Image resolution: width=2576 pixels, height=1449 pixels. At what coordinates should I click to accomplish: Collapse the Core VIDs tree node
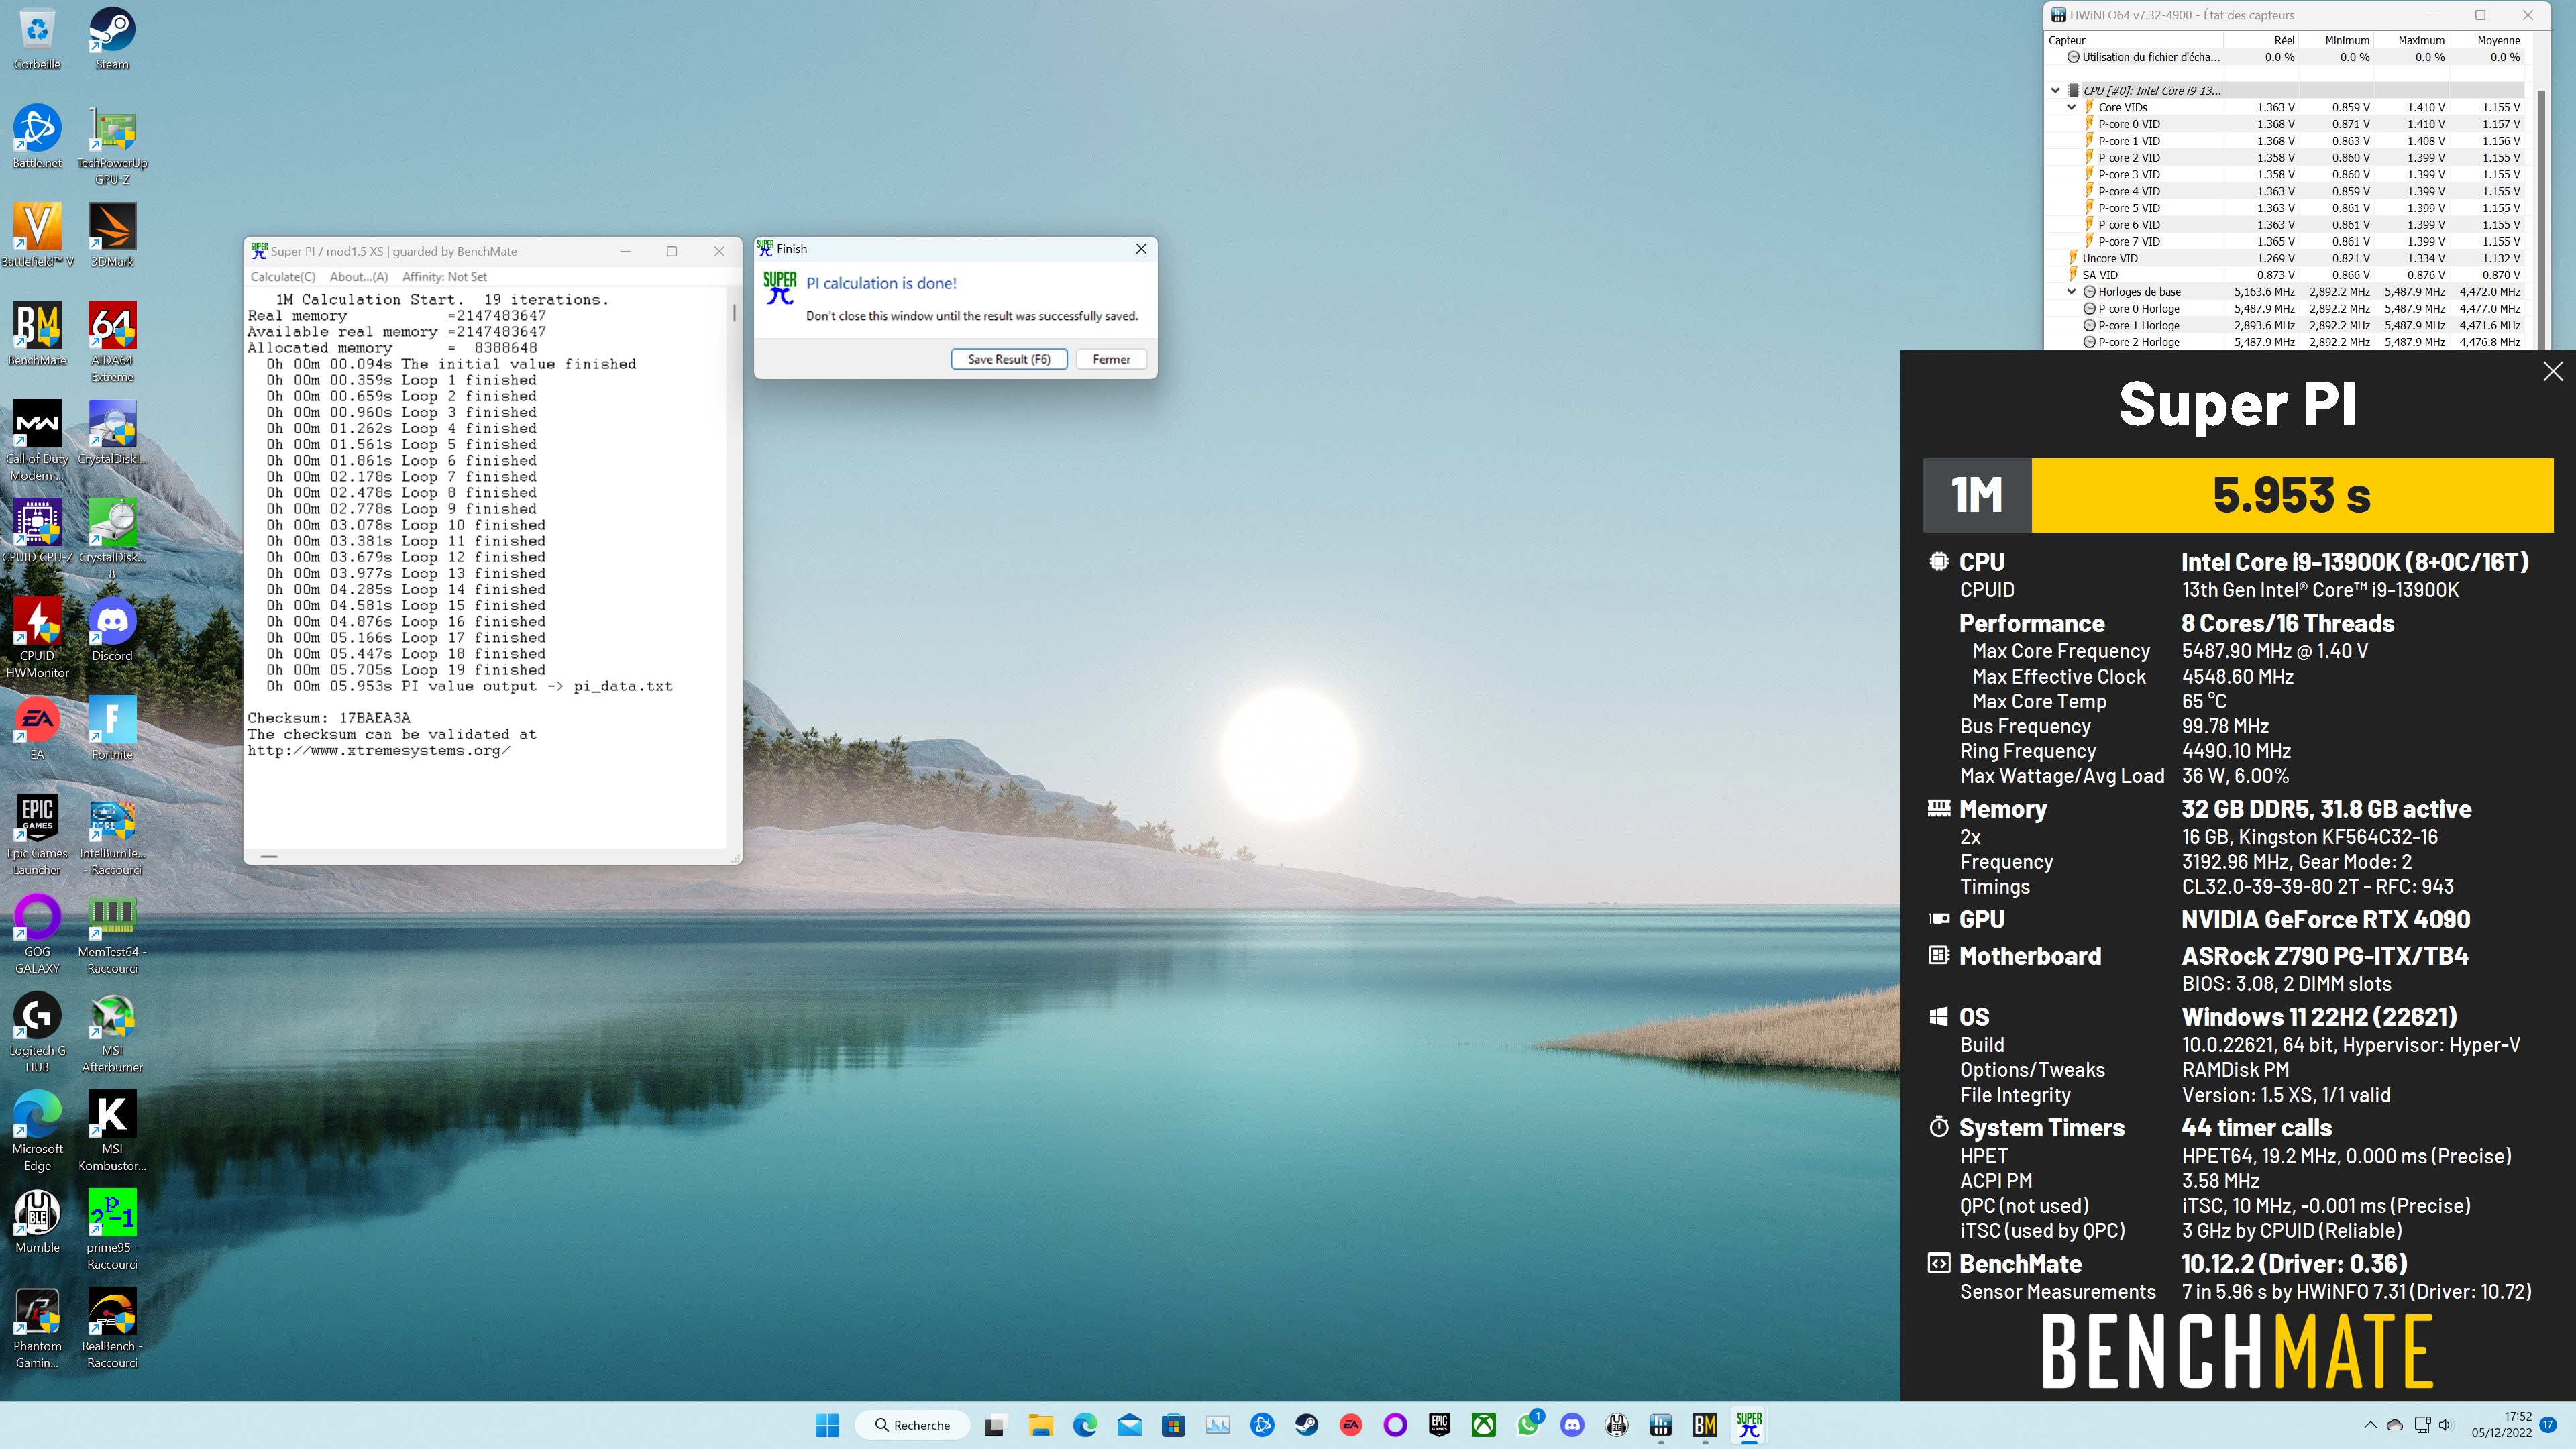pos(2072,107)
